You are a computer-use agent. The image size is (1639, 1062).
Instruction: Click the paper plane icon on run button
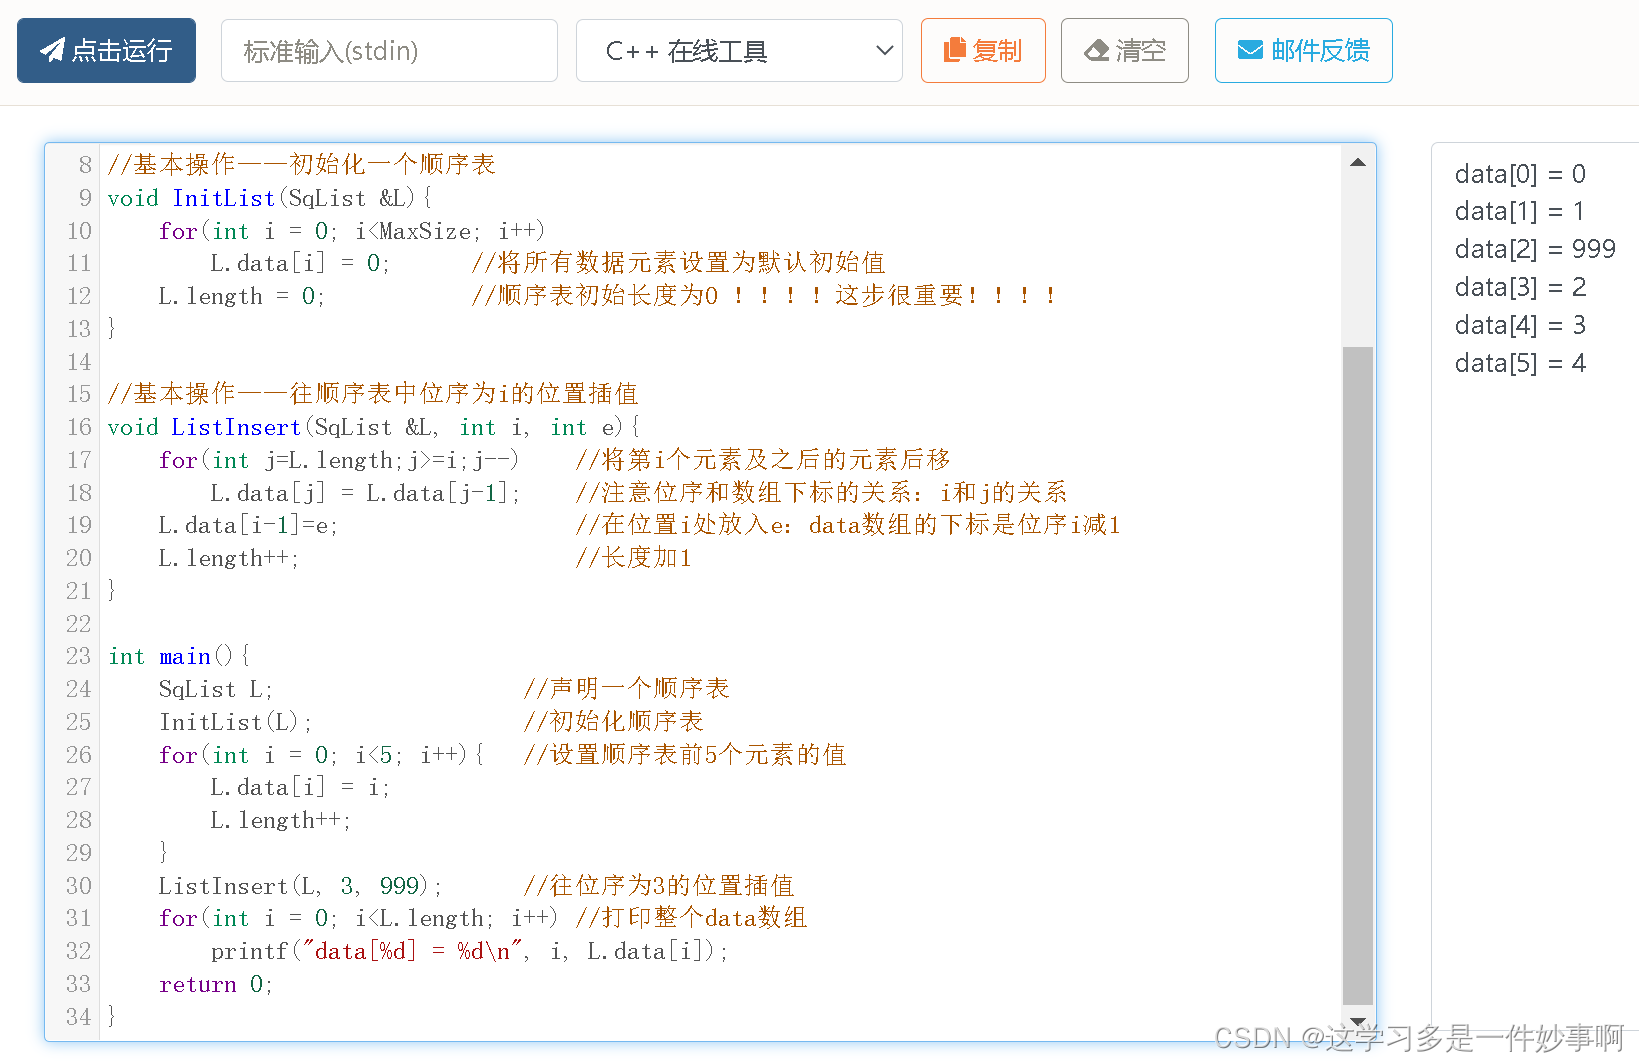52,50
